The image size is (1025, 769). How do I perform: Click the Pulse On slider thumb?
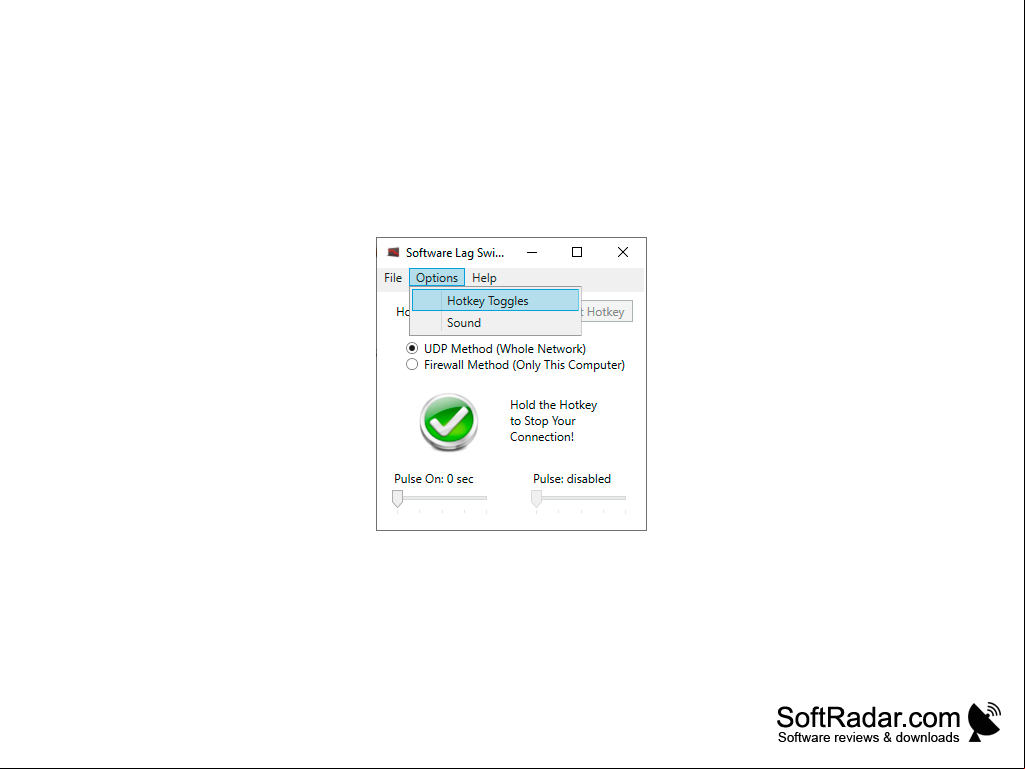click(x=397, y=499)
